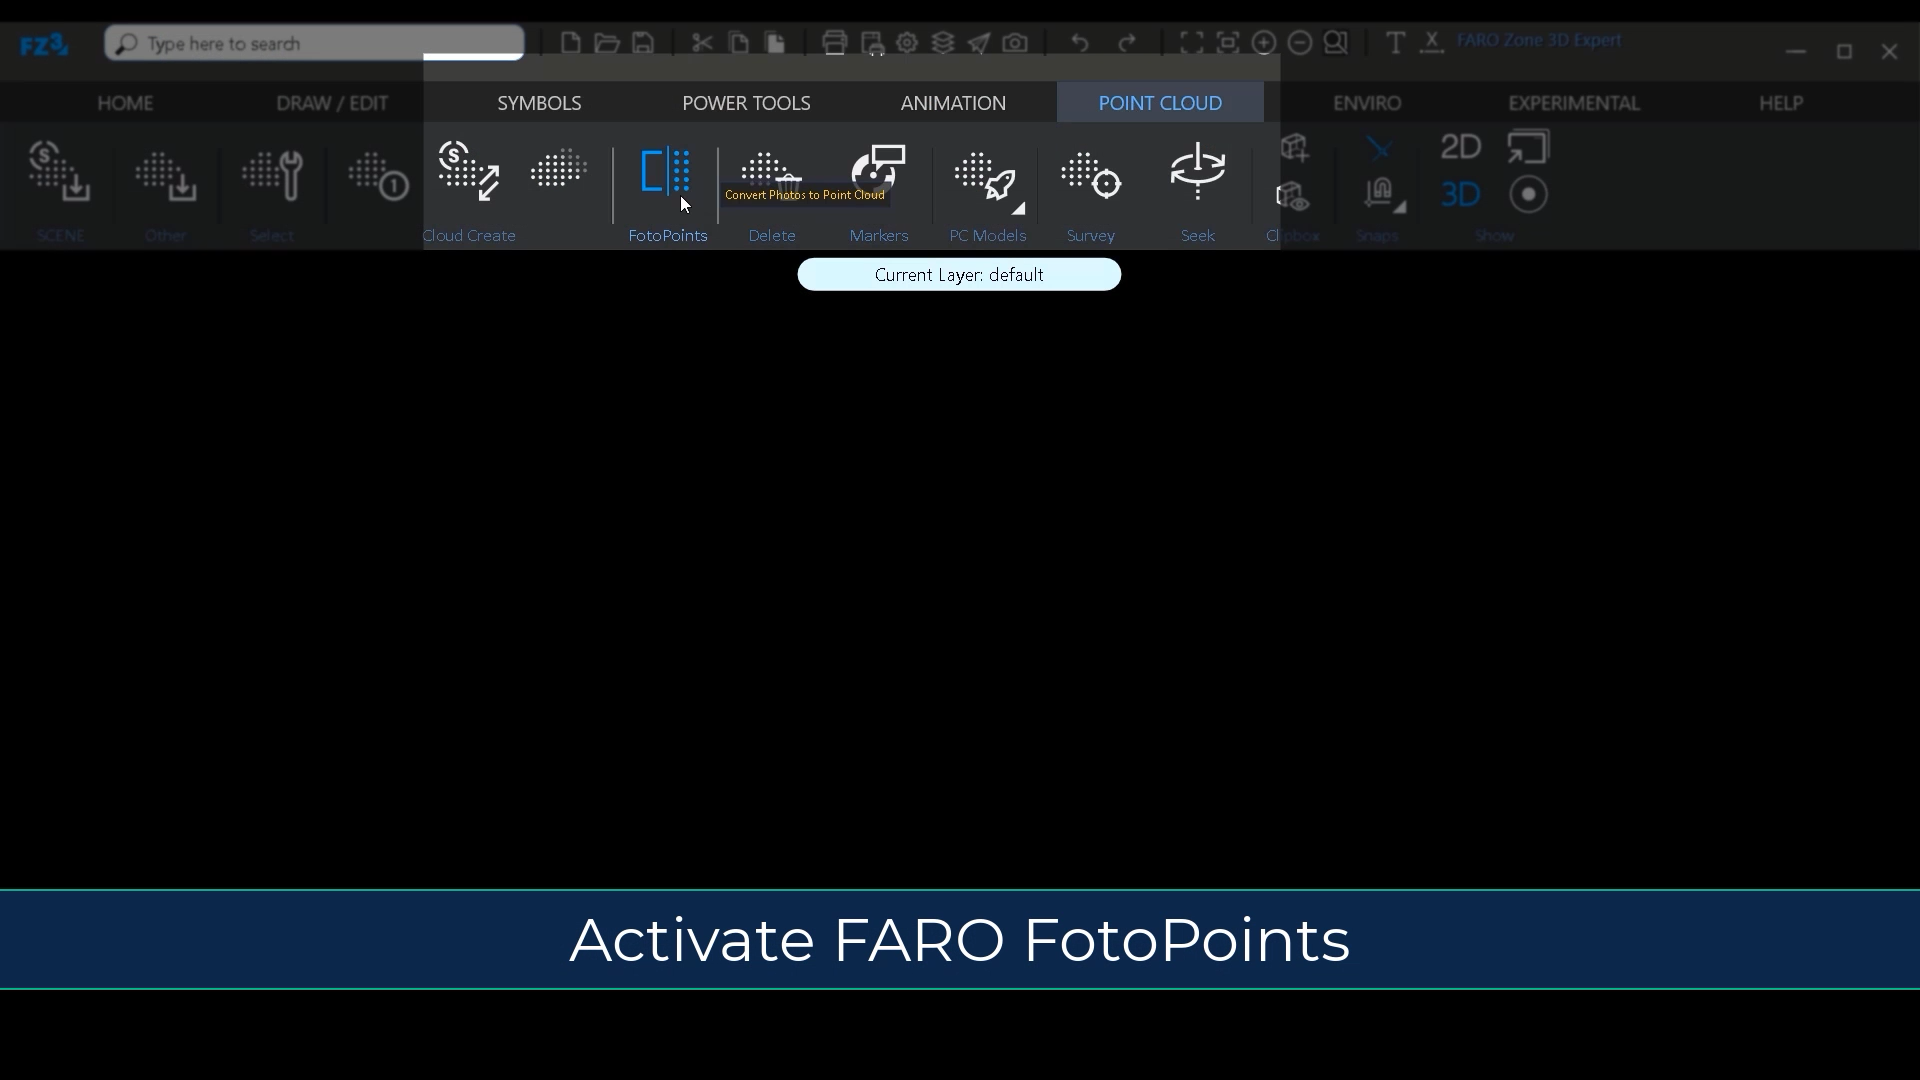The width and height of the screenshot is (1920, 1080).
Task: Open the Markers tool
Action: [878, 171]
